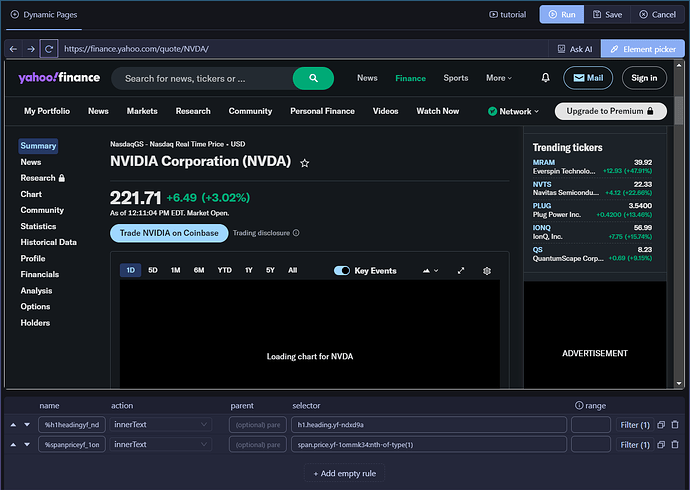Click Add empty rule button
690x490 pixels.
345,474
